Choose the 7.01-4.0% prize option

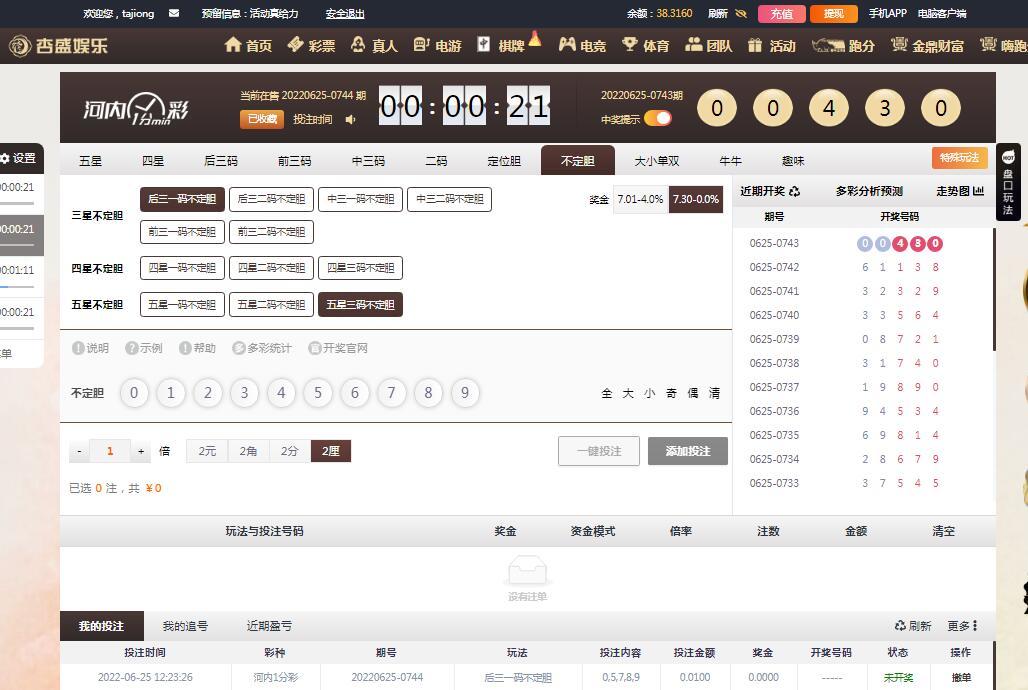[641, 199]
